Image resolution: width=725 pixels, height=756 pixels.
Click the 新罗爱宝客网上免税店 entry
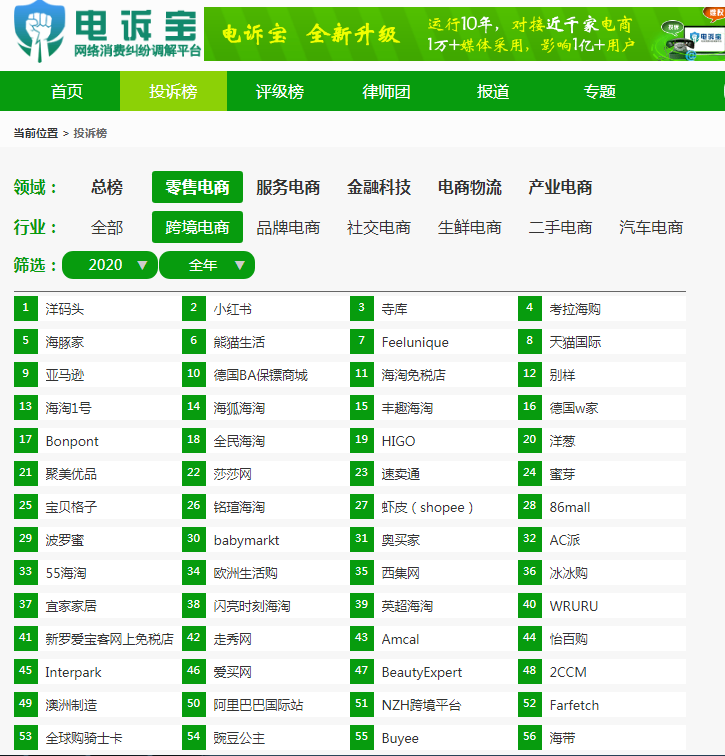tap(109, 639)
